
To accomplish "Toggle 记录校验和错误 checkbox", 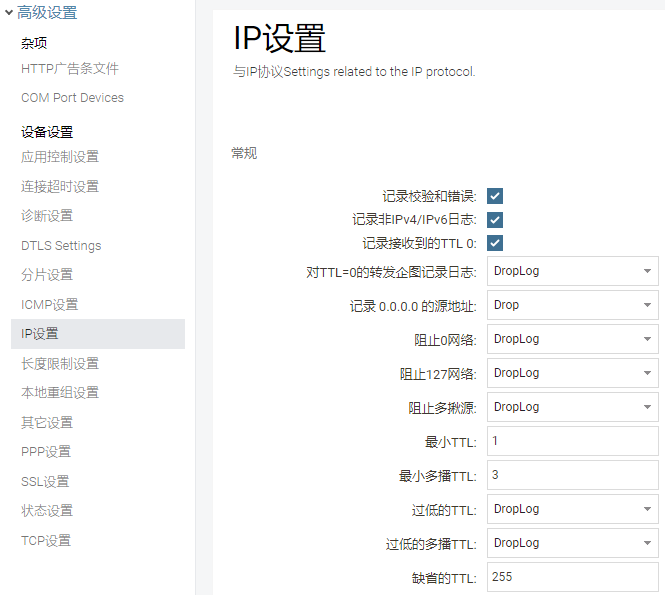I will [495, 196].
